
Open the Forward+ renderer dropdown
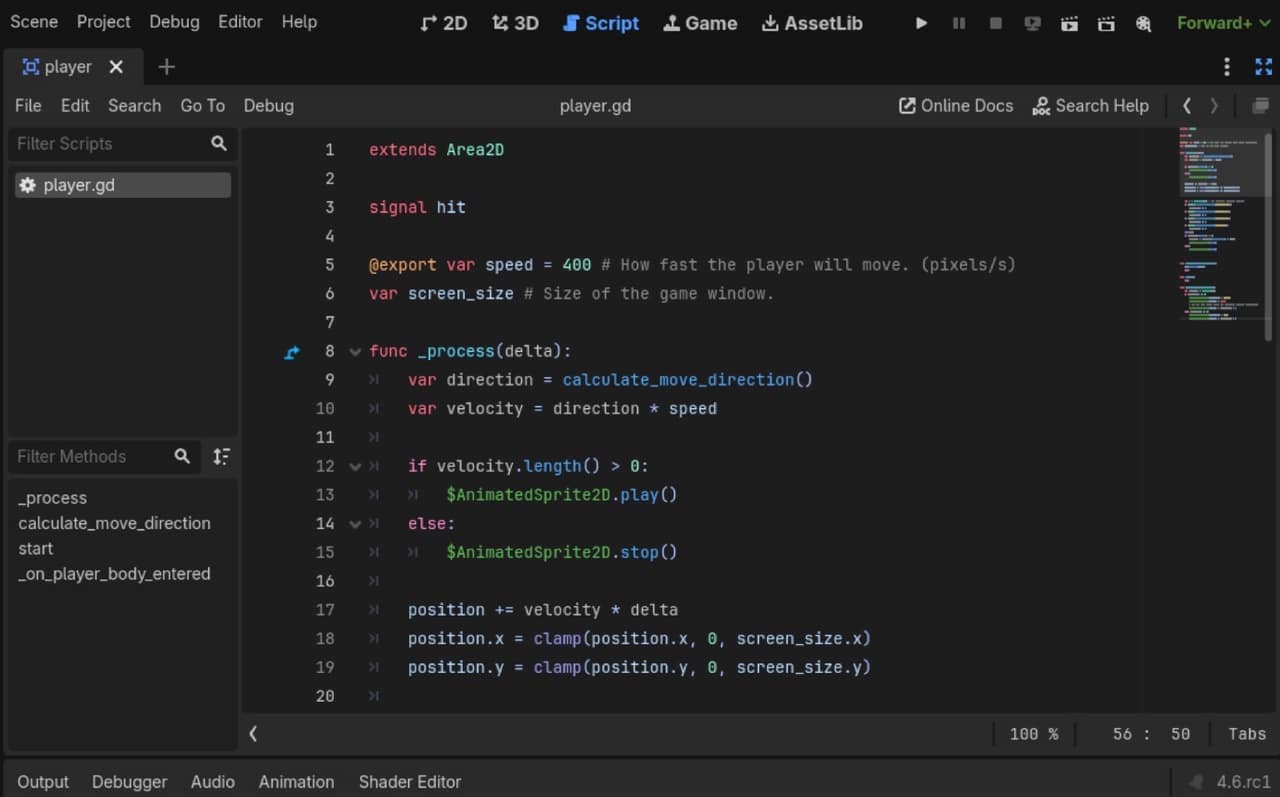[1221, 22]
